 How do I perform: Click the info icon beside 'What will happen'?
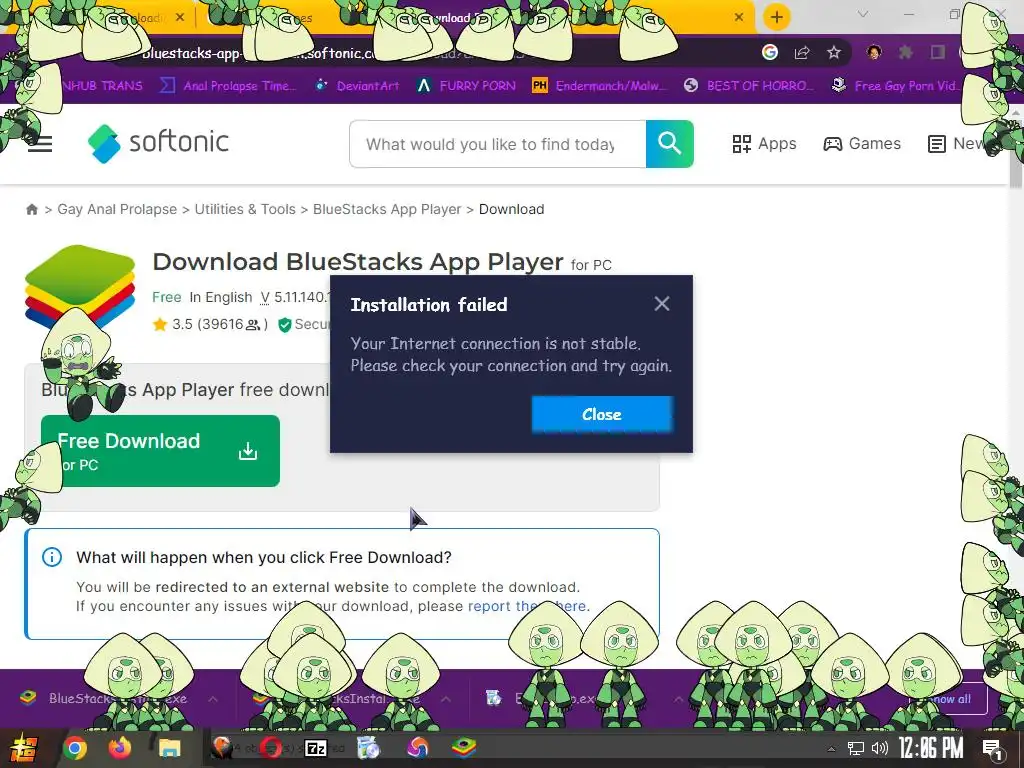[52, 557]
